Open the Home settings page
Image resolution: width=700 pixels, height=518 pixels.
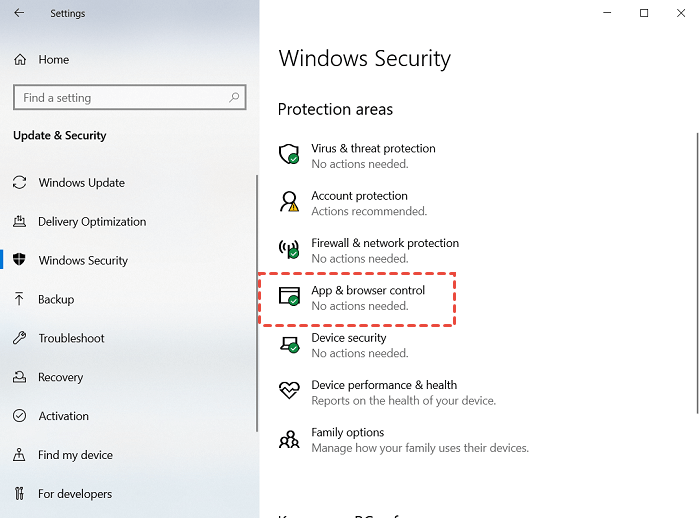coord(53,60)
